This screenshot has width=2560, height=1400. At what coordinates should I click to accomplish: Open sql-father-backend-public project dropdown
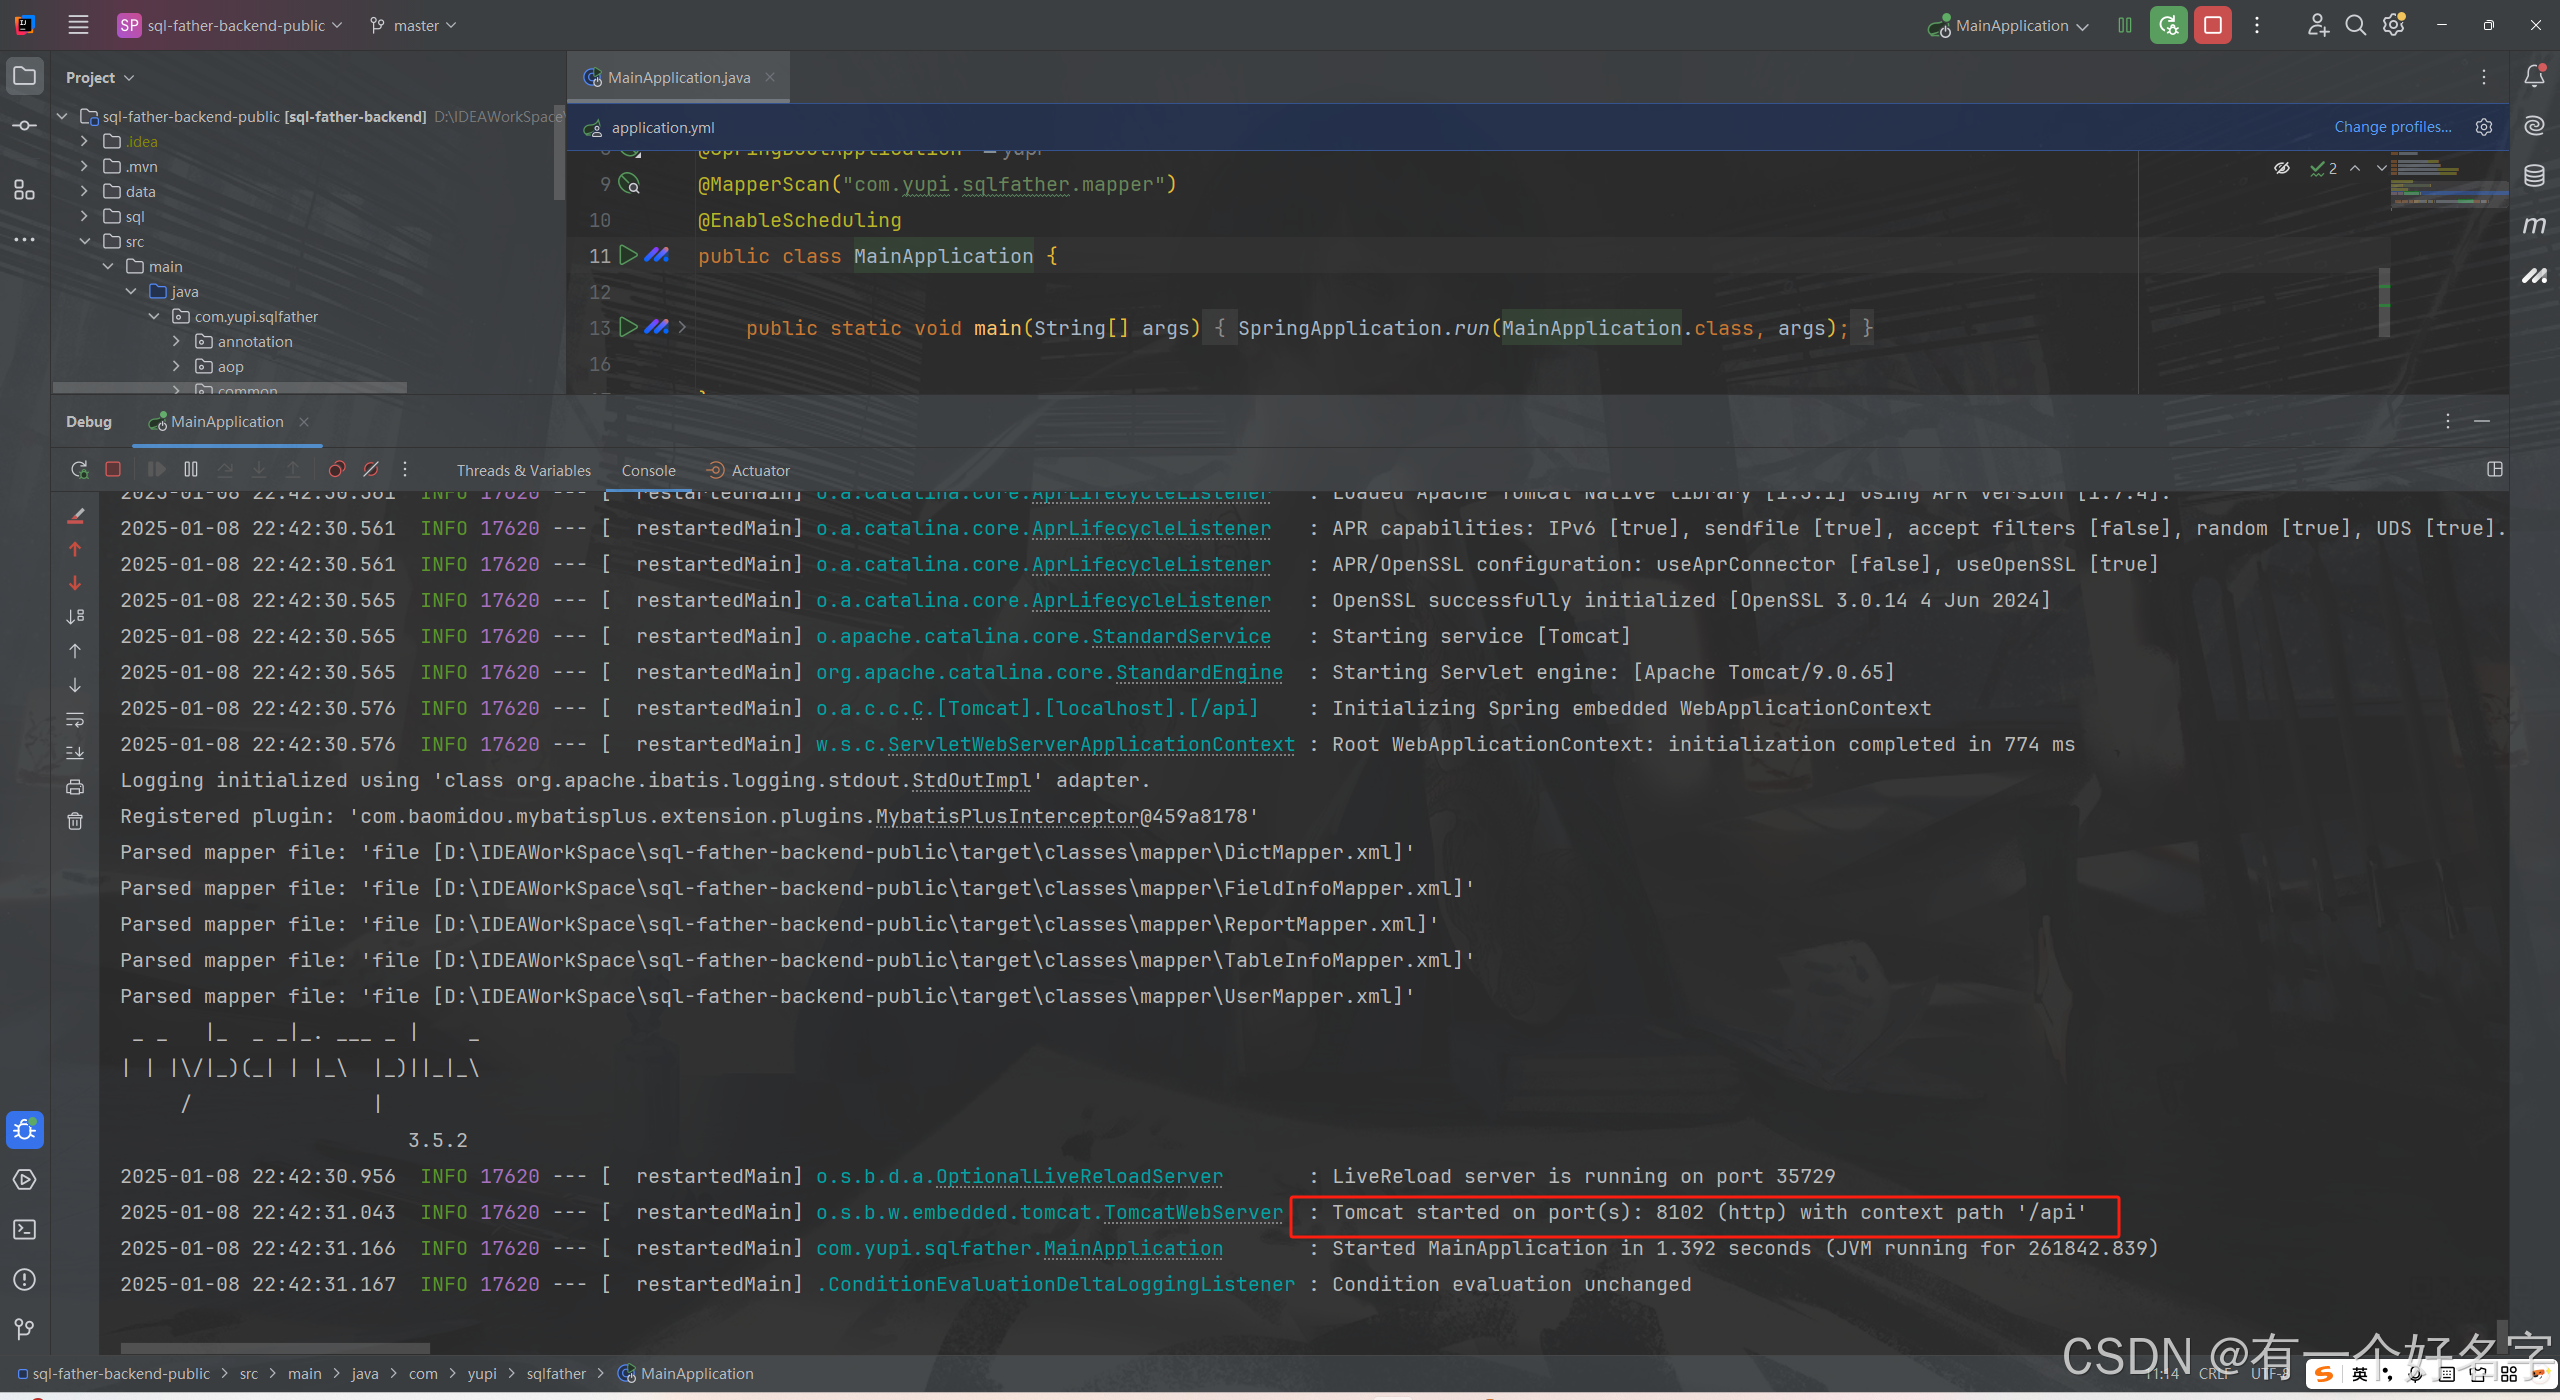(x=231, y=25)
